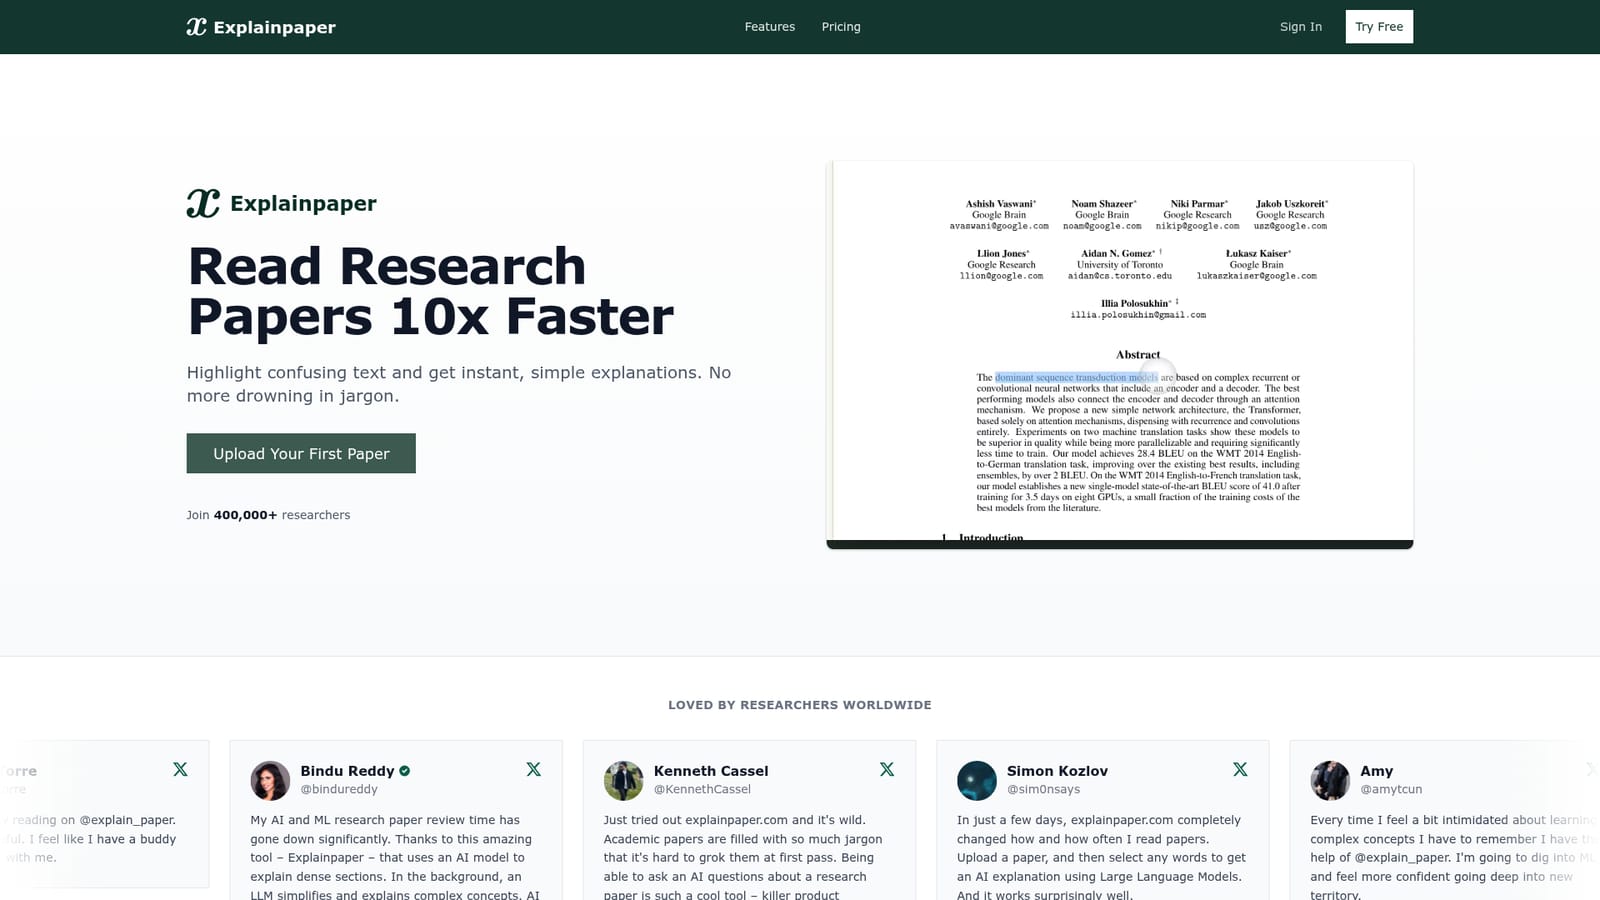The width and height of the screenshot is (1600, 900).
Task: Click 'Join 400,000+ researchers' text
Action: (268, 515)
